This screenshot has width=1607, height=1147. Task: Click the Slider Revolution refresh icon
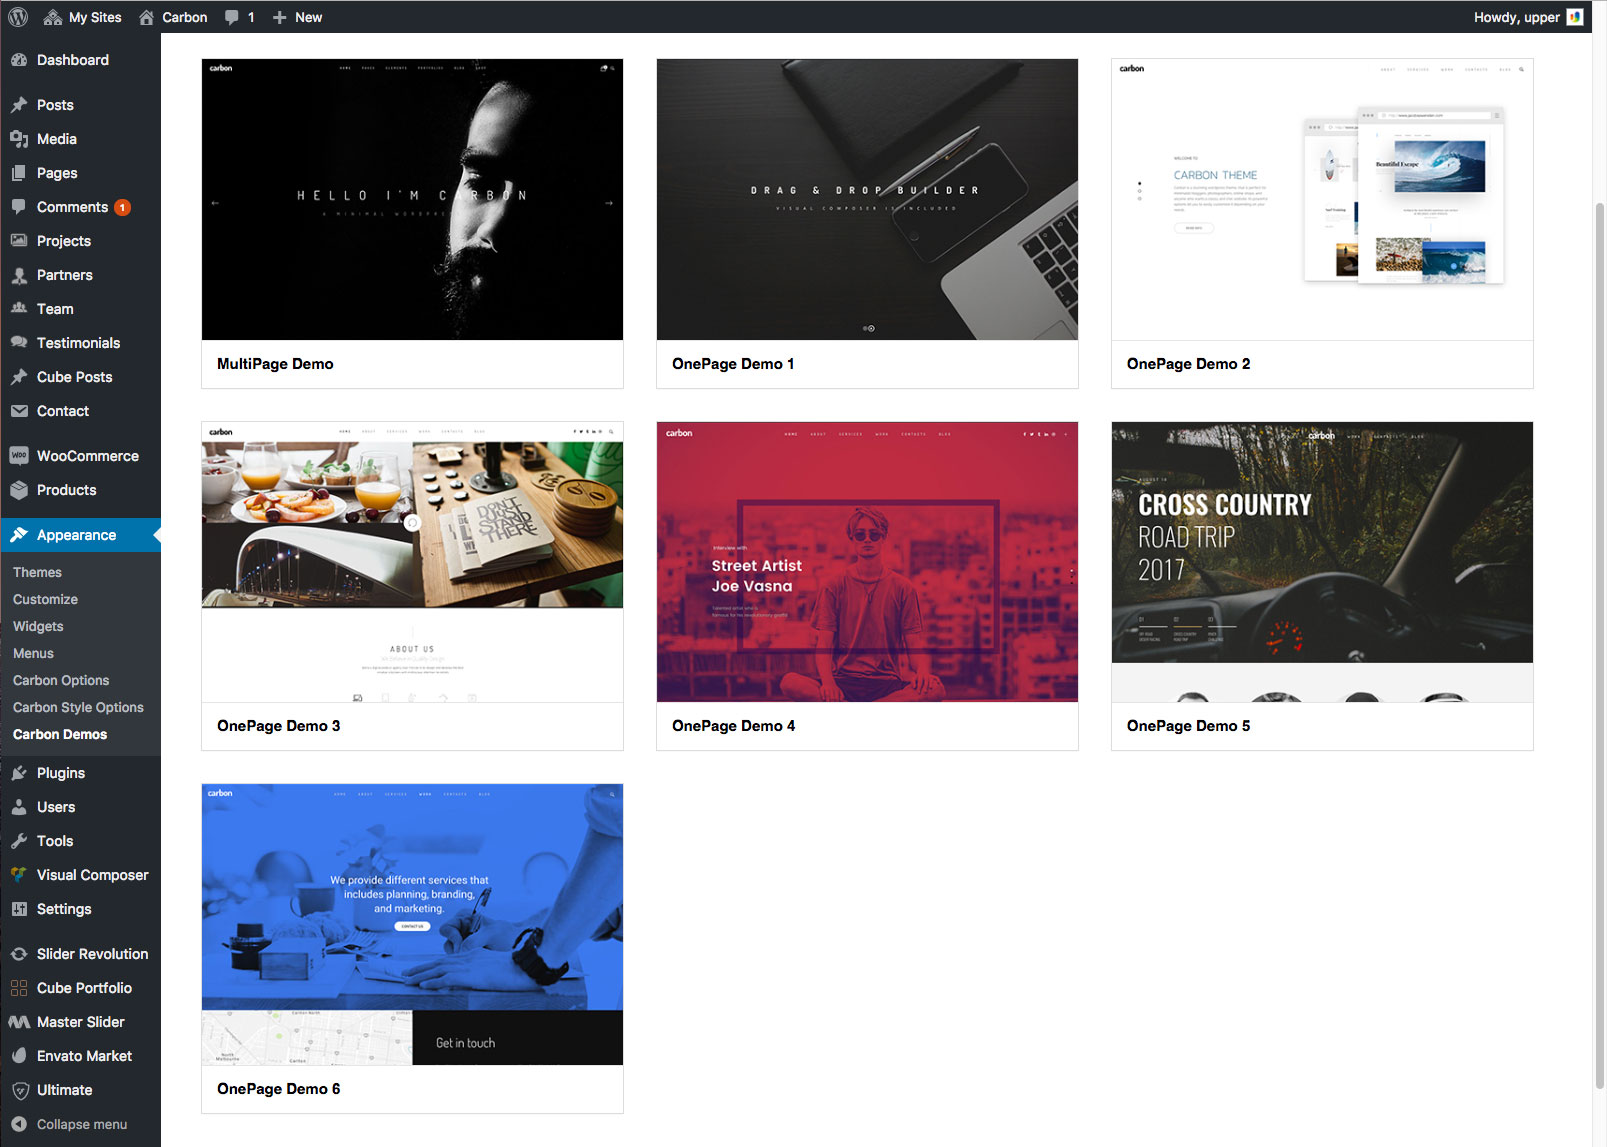point(19,954)
